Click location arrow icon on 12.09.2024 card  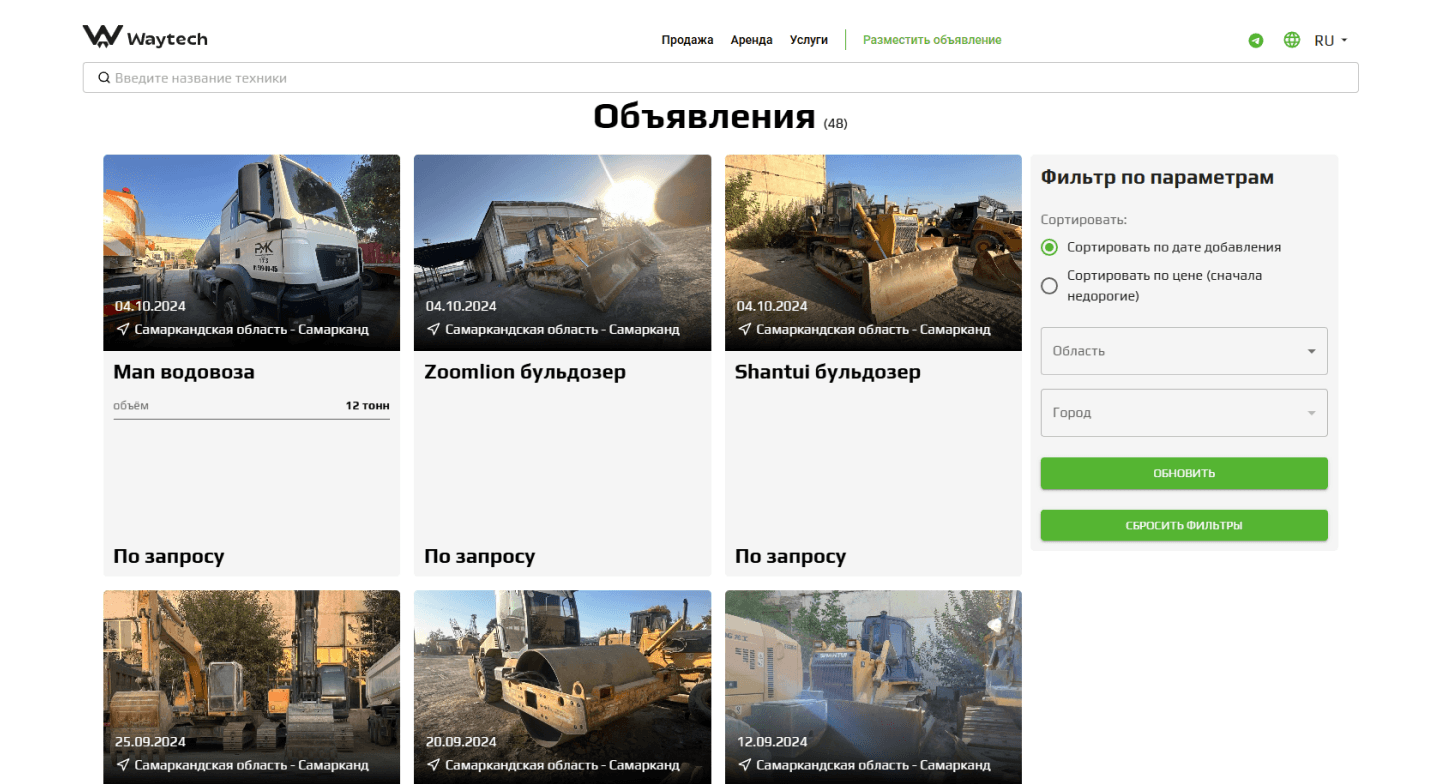point(744,765)
